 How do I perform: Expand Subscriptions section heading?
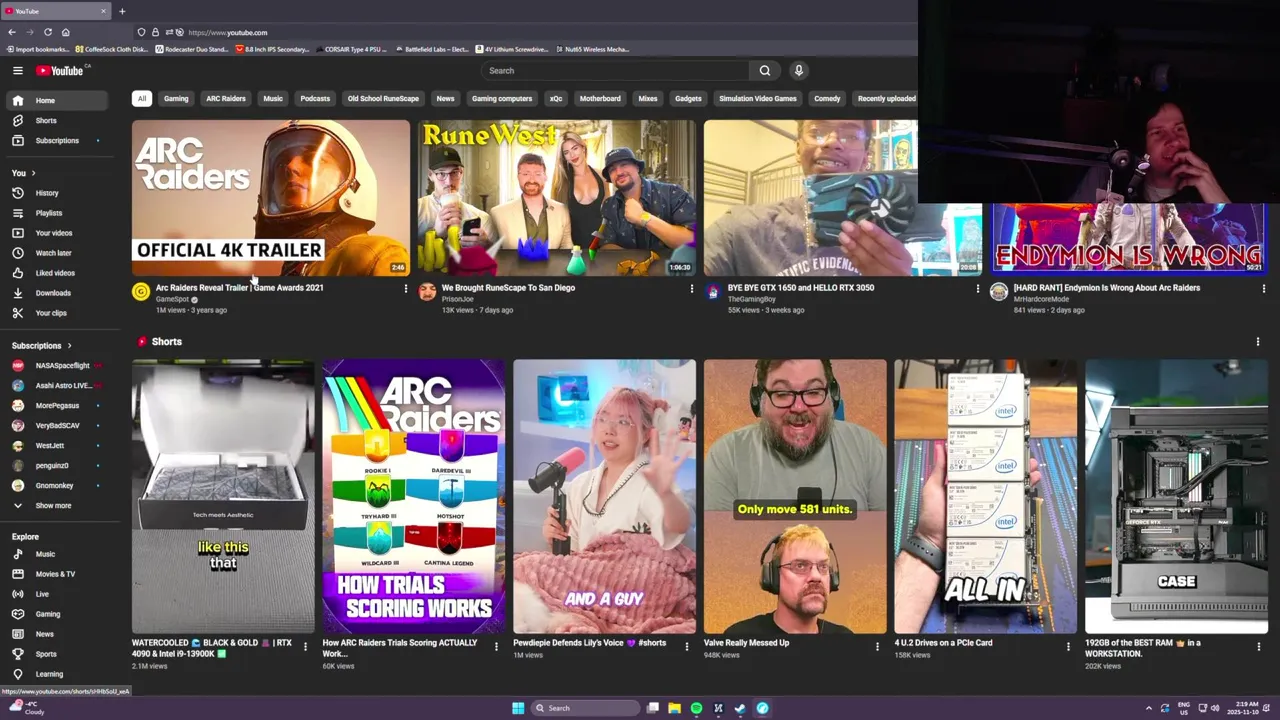42,346
